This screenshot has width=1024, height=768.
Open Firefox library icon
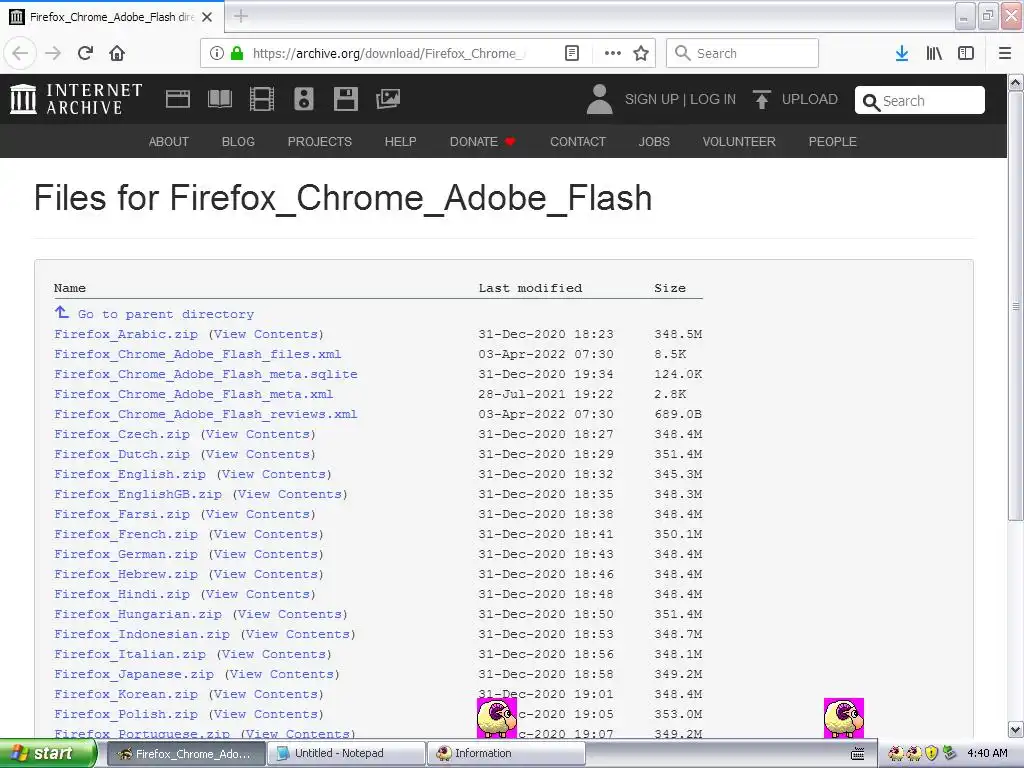pos(934,54)
